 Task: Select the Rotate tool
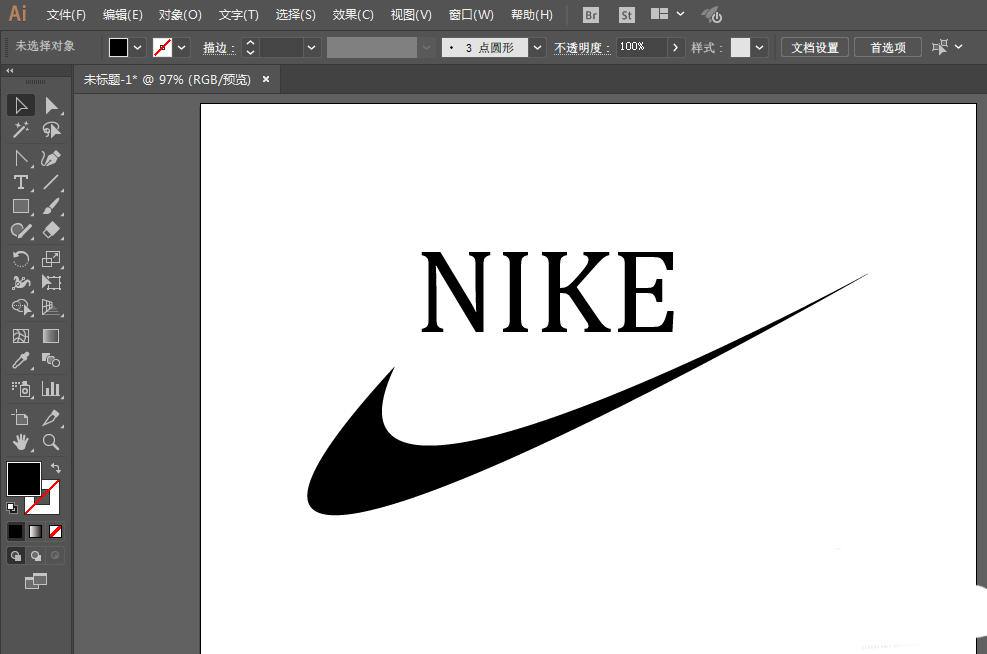(21, 259)
